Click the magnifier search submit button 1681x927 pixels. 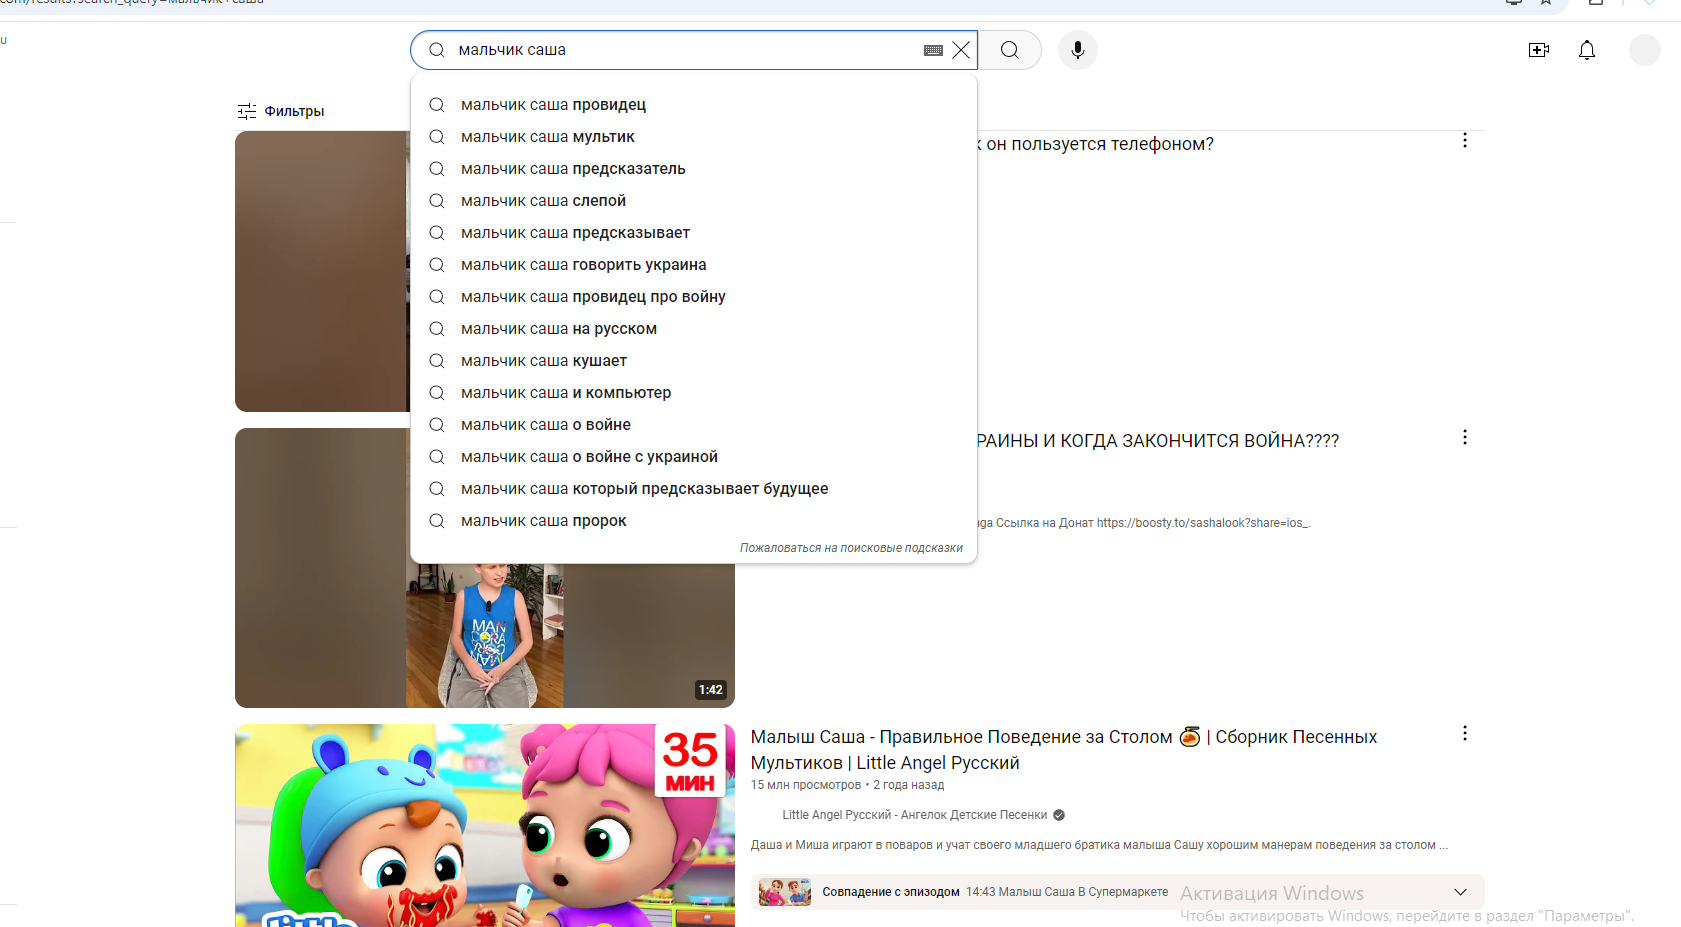1010,50
